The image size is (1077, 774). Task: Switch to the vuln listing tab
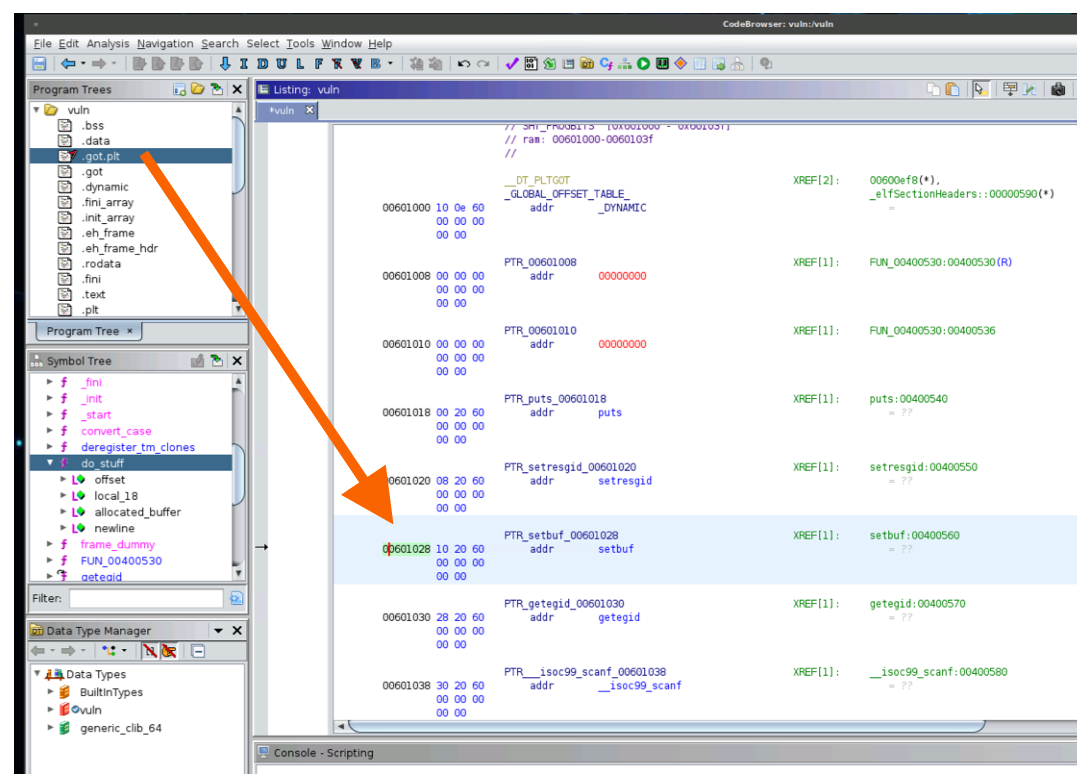pos(282,111)
